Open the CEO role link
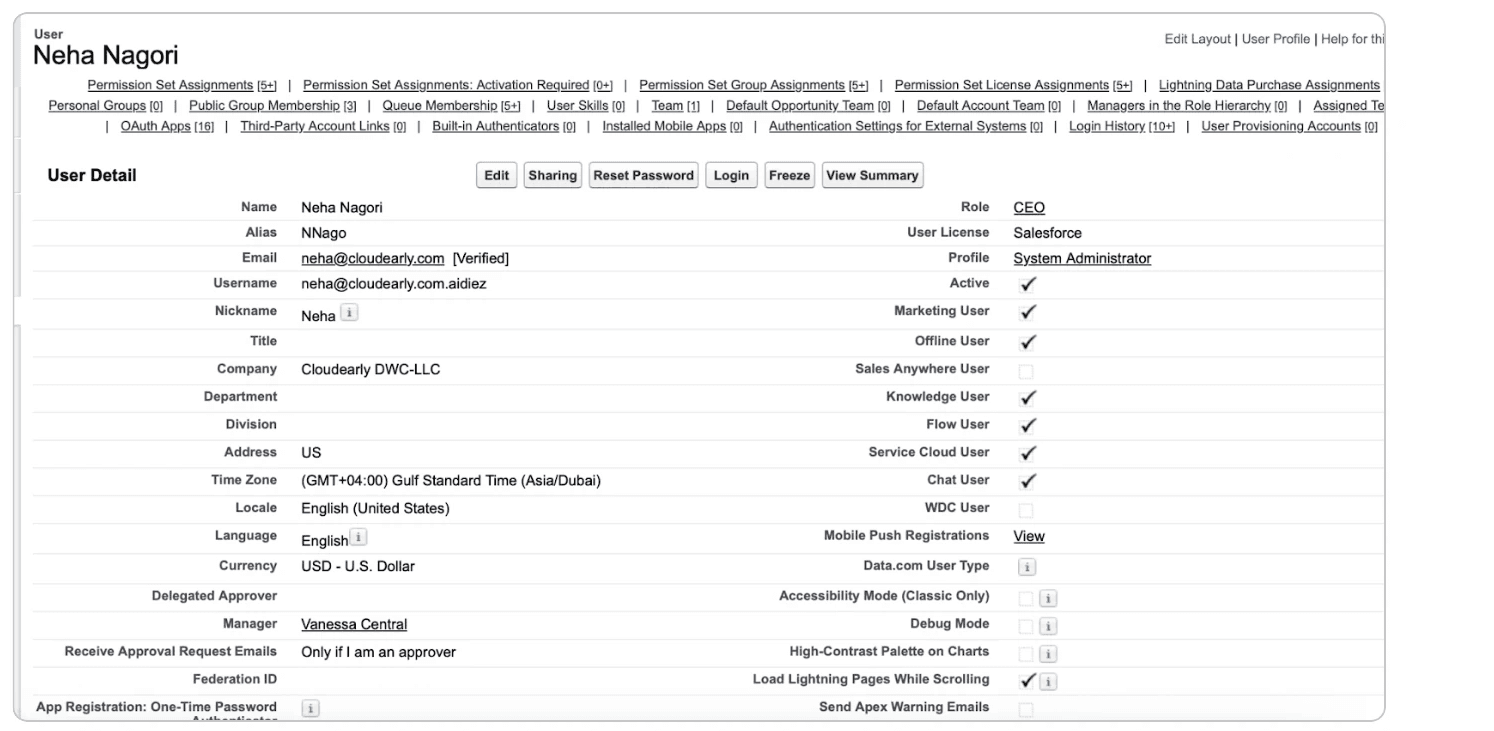1494x731 pixels. 1029,208
